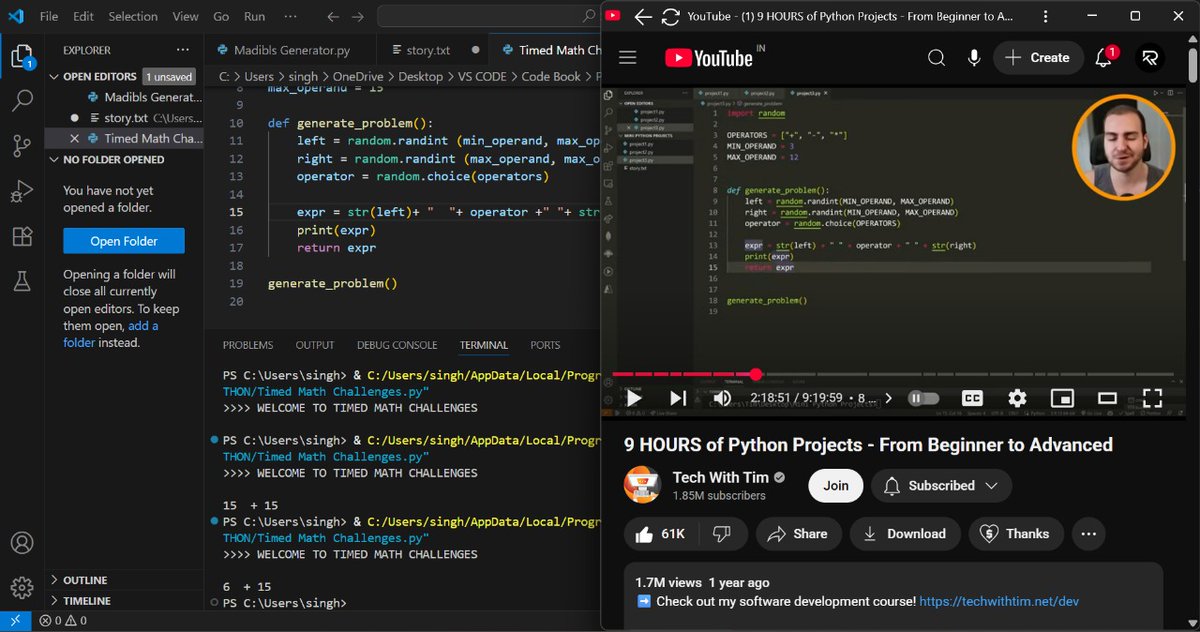Seek on the video progress bar

click(x=894, y=375)
